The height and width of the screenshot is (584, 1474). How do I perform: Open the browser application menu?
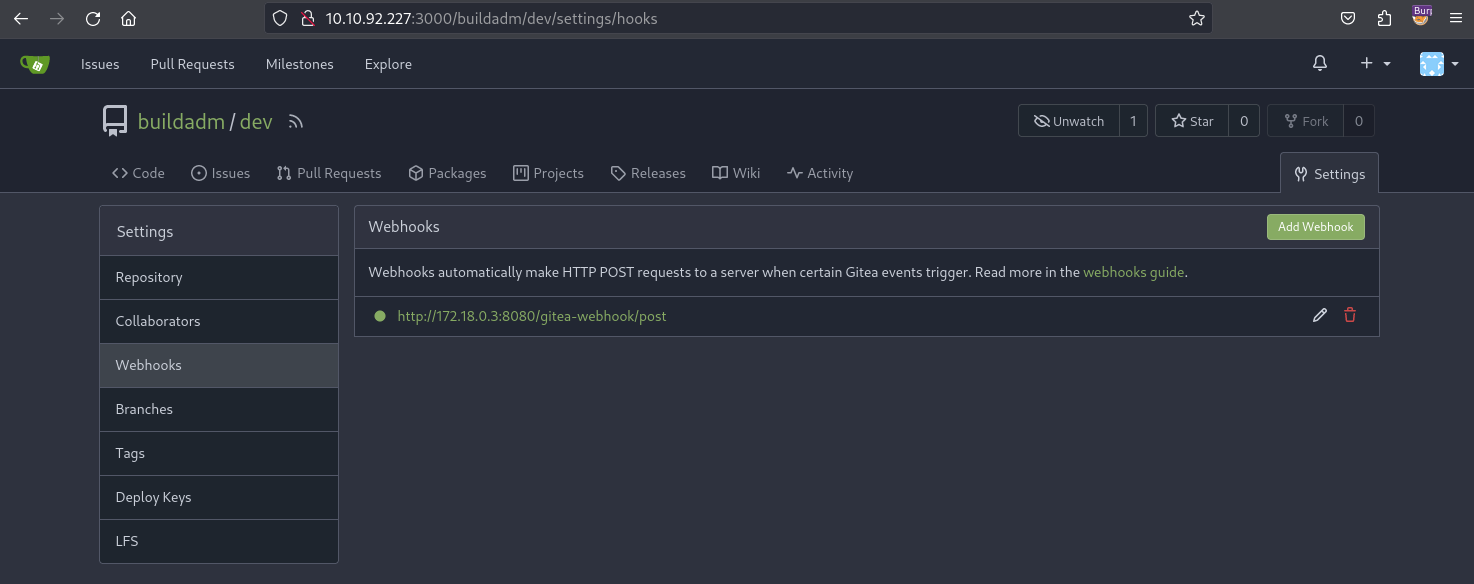point(1456,18)
